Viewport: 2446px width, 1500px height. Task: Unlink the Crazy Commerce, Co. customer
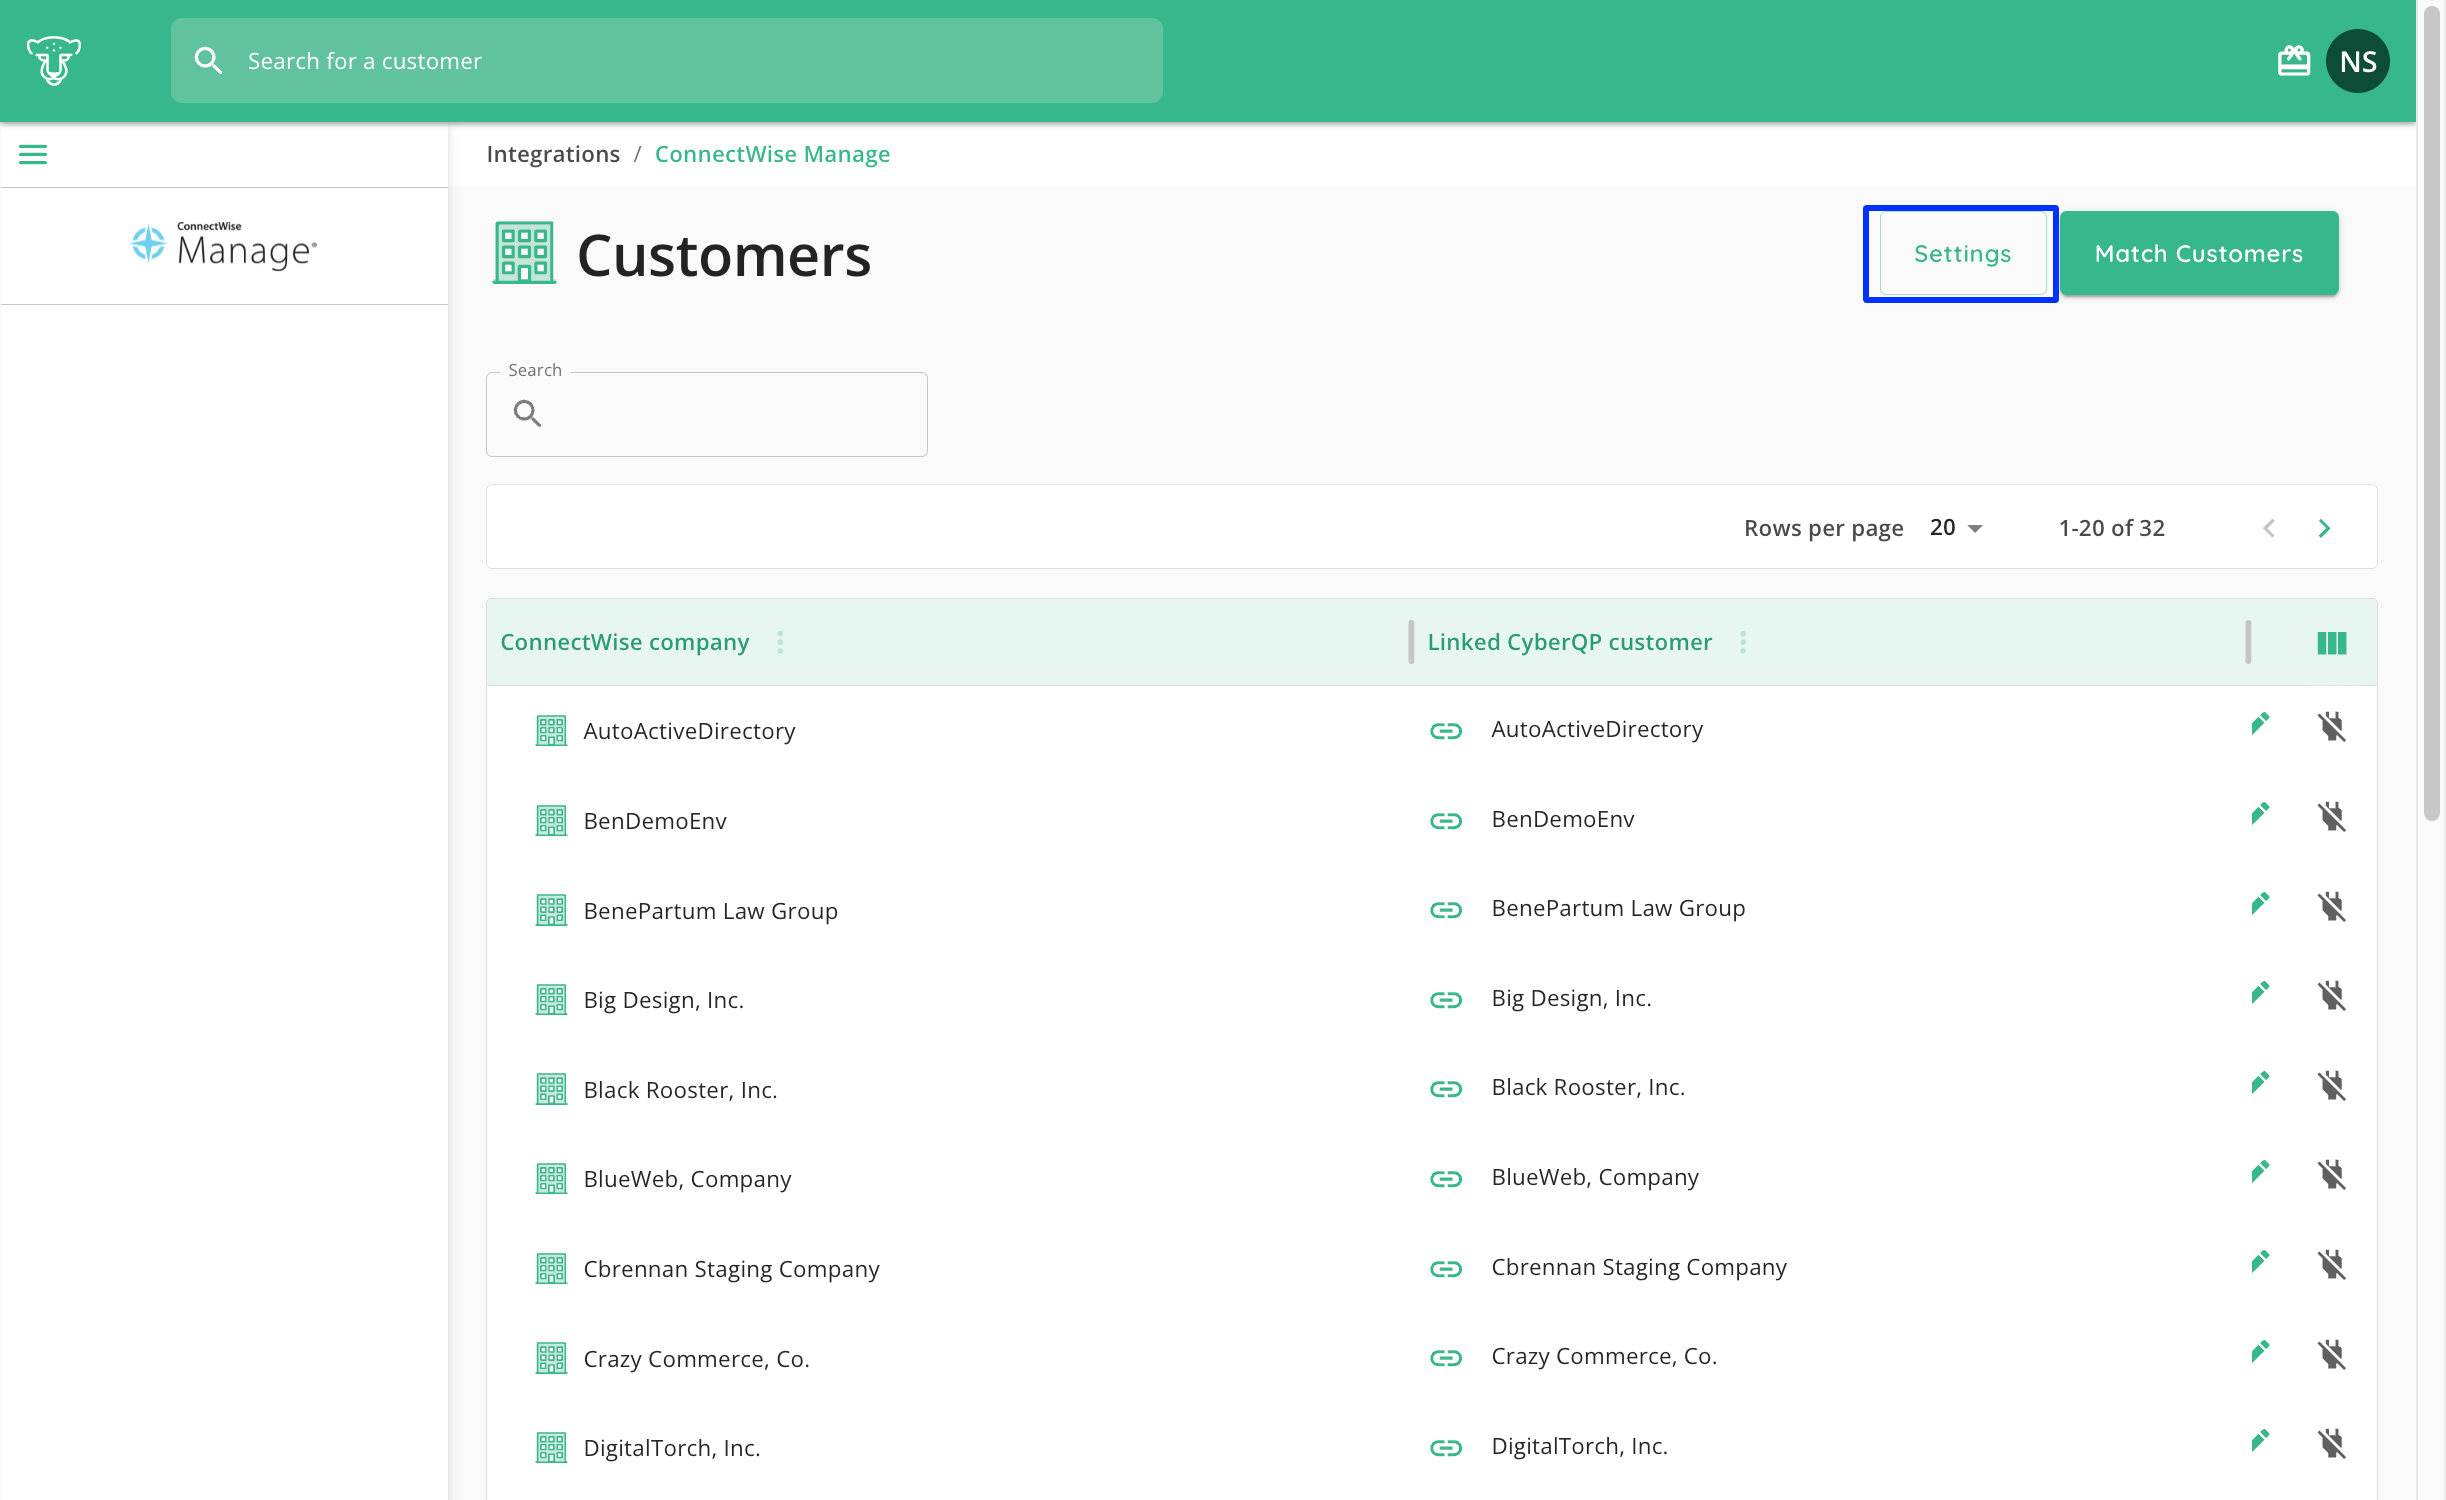[x=2331, y=1354]
